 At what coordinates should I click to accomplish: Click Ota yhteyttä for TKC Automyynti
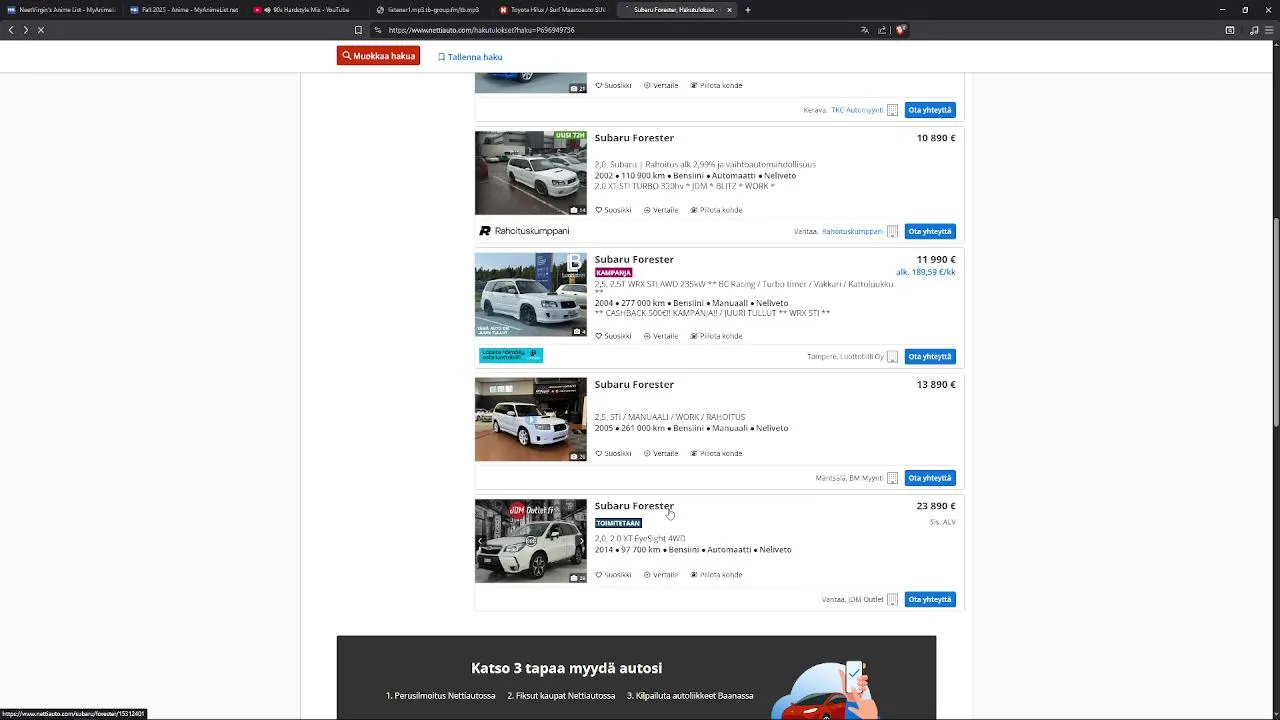(x=930, y=110)
